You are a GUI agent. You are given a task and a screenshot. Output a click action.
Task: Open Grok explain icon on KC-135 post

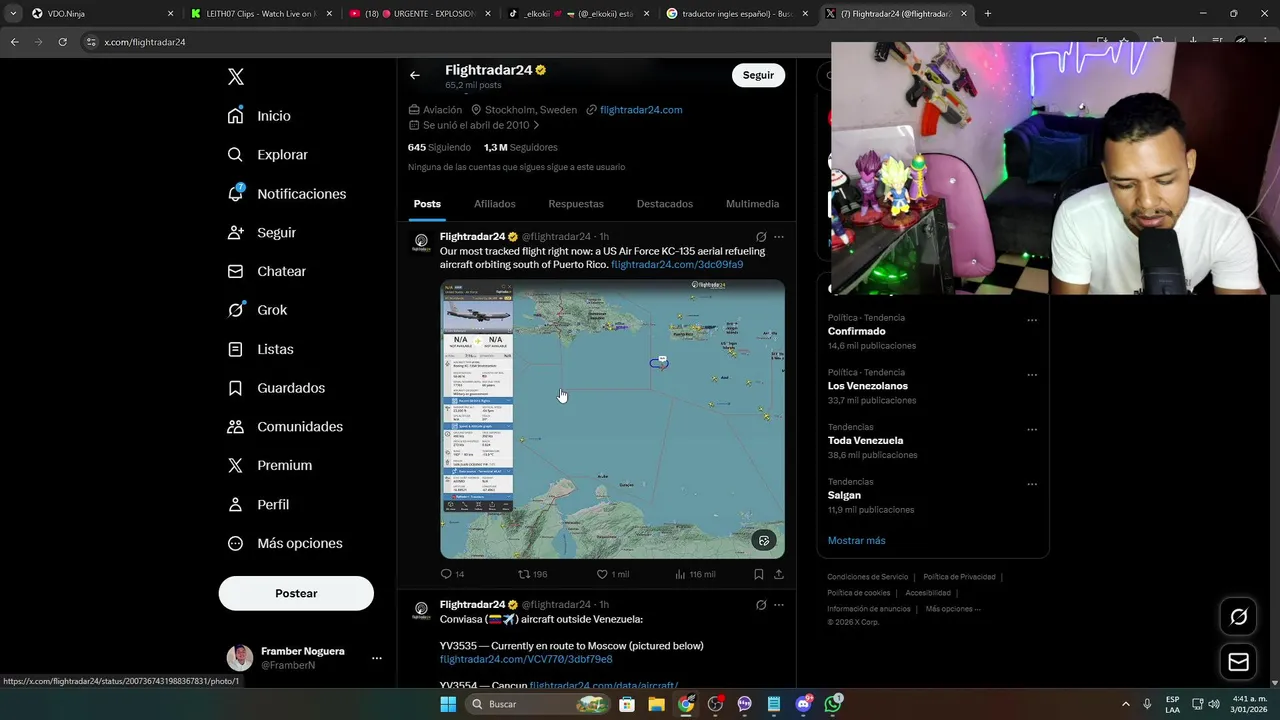[x=761, y=237]
